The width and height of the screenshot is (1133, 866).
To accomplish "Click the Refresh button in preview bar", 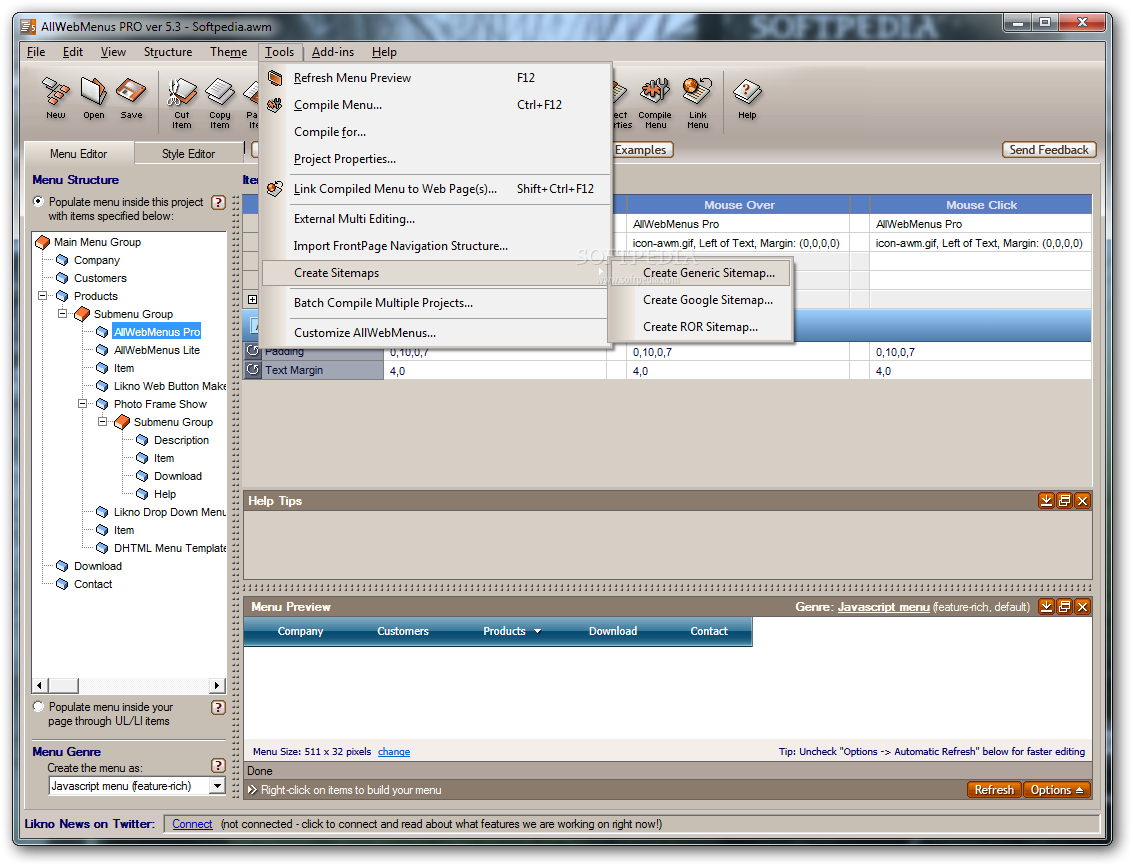I will pos(994,790).
